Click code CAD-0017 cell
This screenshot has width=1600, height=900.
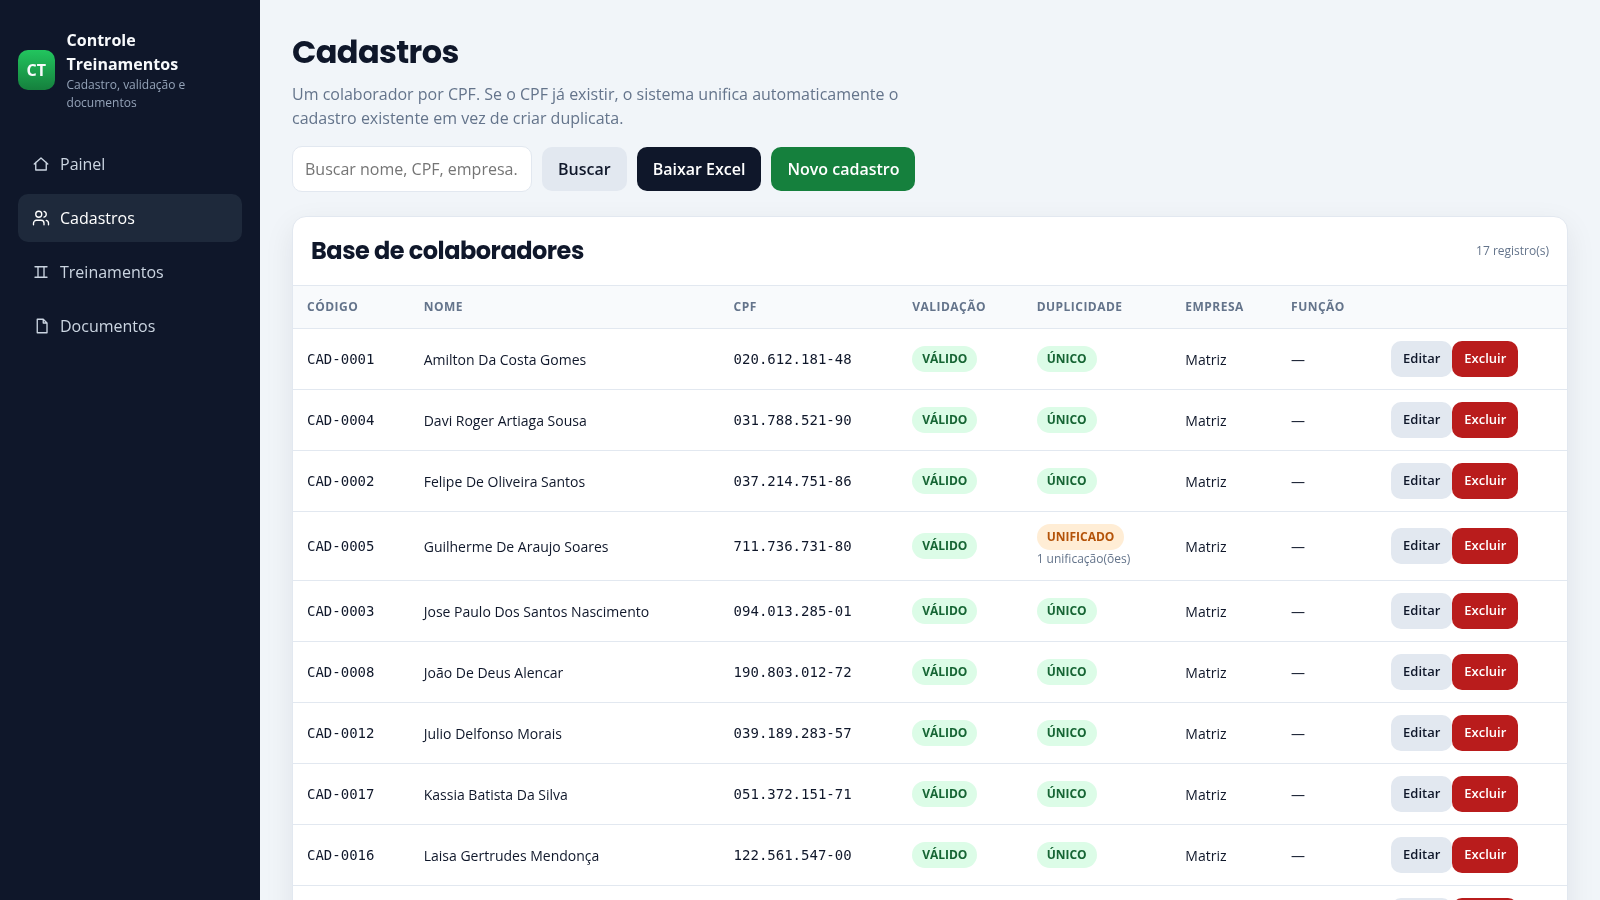(340, 794)
